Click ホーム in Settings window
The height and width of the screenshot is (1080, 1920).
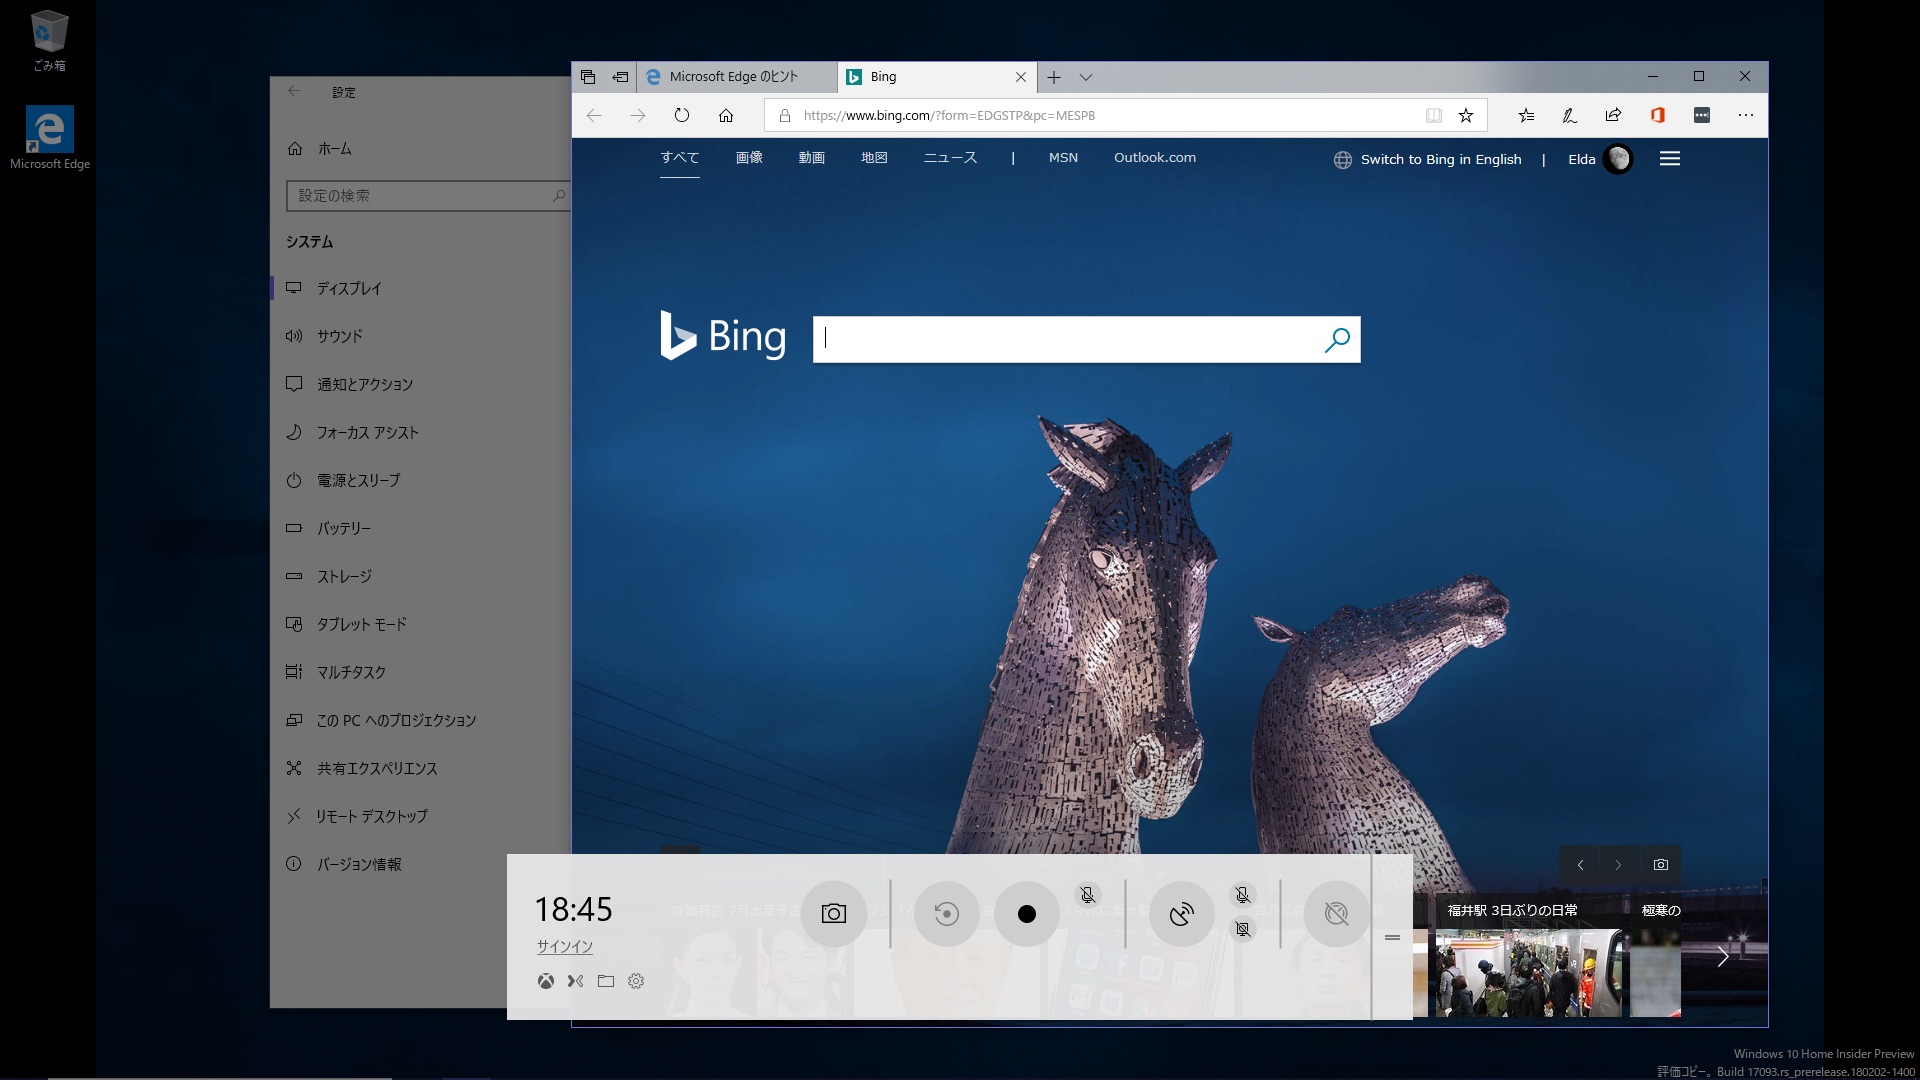pyautogui.click(x=421, y=148)
